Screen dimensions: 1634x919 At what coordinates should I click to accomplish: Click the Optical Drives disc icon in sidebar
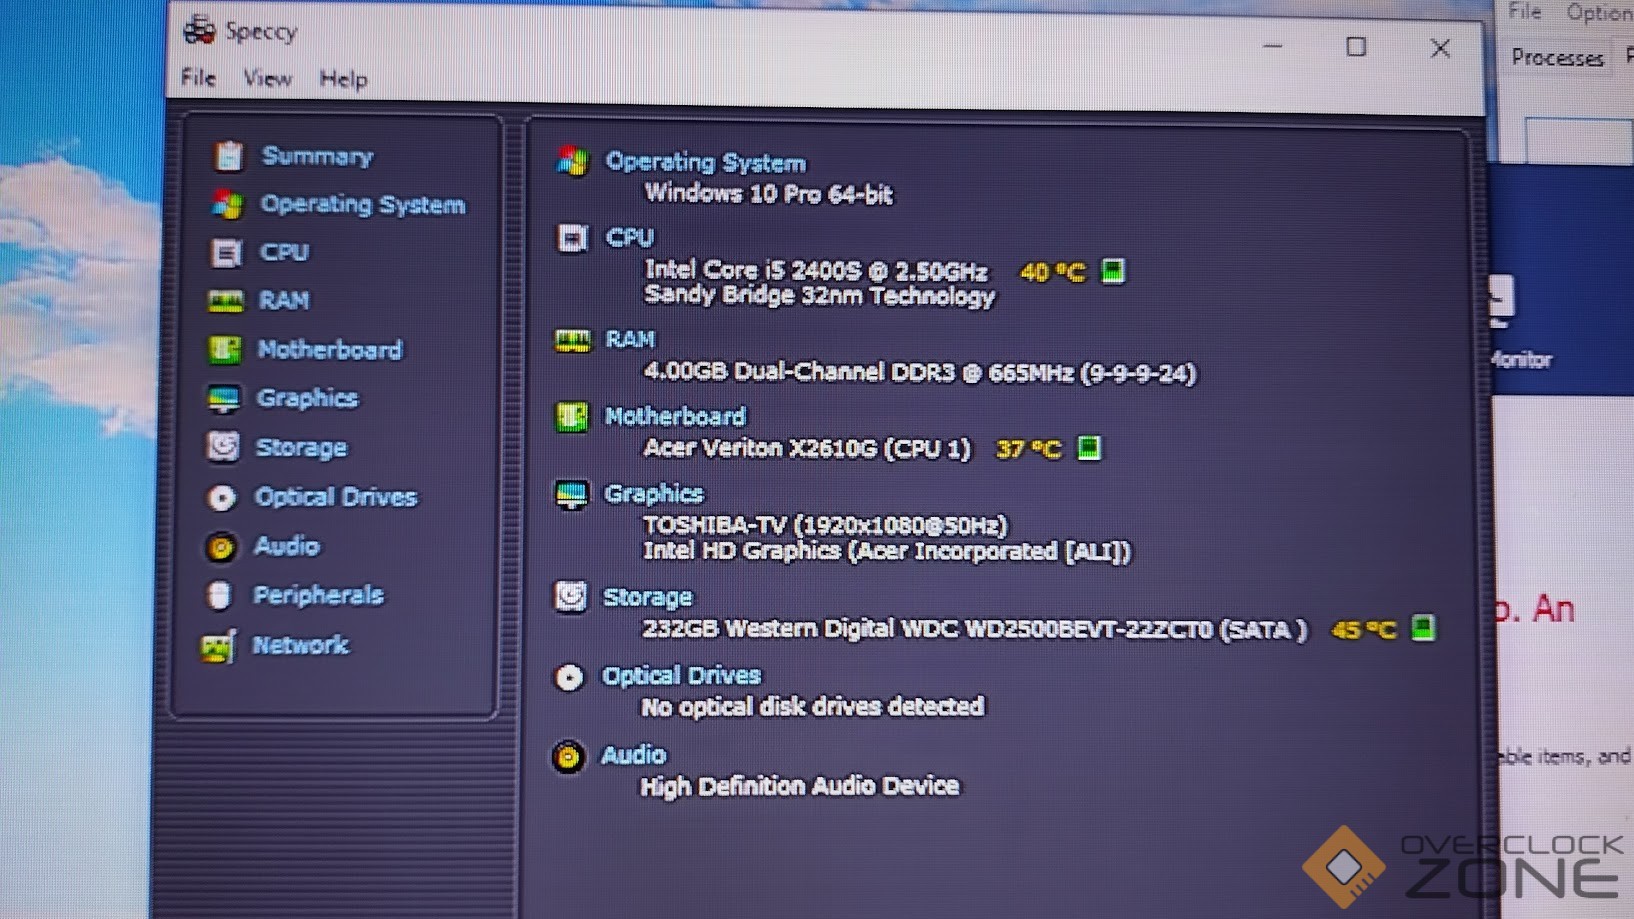coord(222,497)
